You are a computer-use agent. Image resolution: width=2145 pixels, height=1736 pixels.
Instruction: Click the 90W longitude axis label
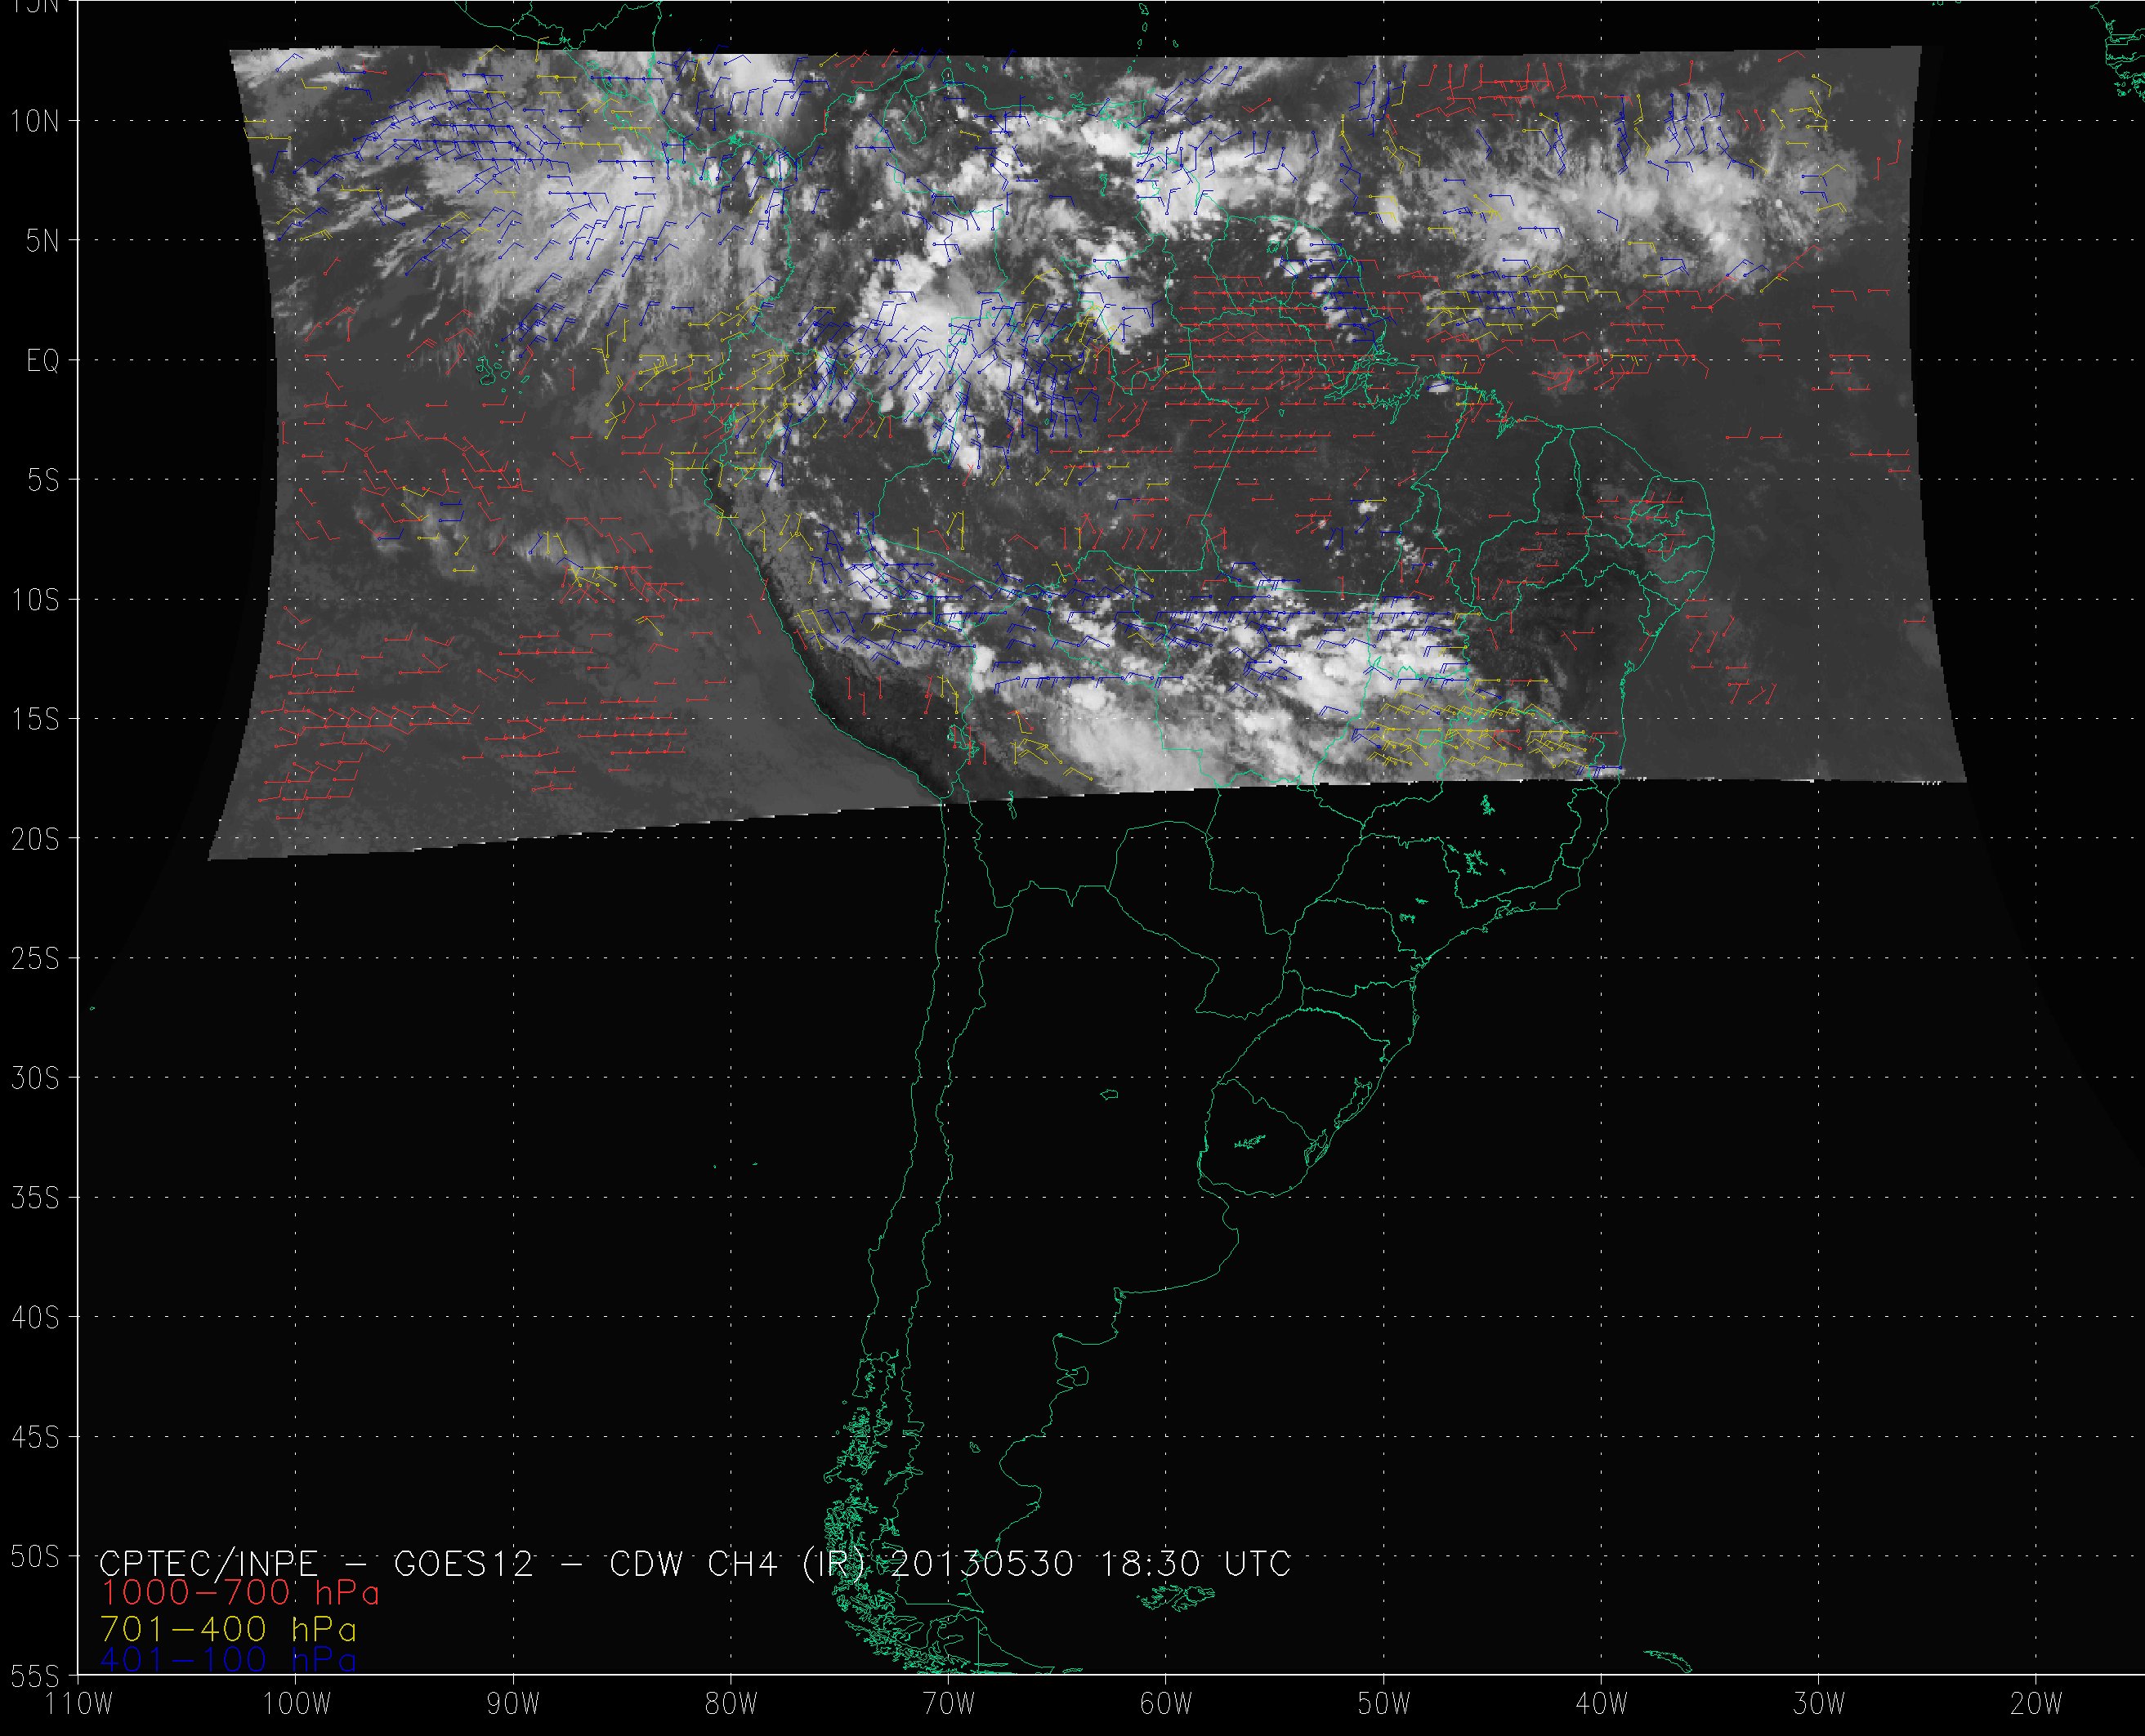pyautogui.click(x=514, y=1703)
